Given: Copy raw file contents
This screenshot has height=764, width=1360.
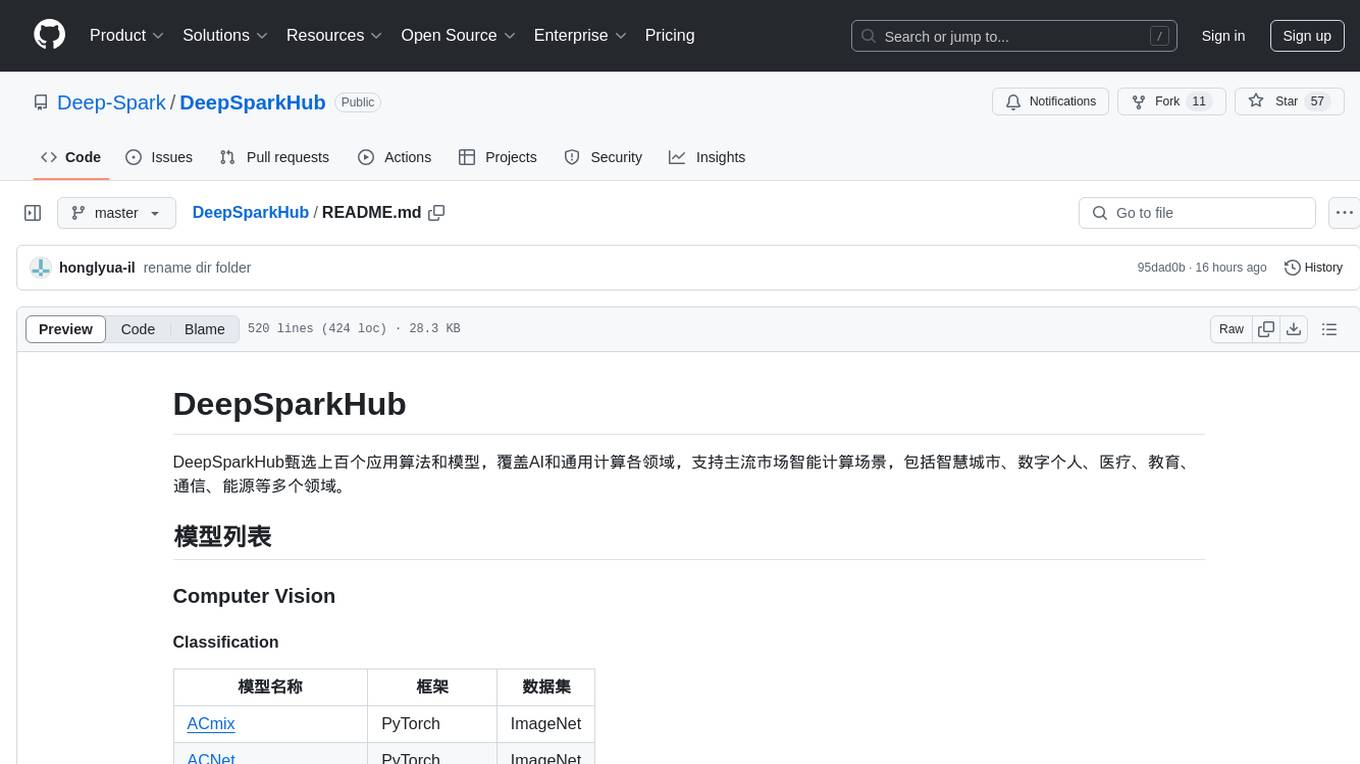Looking at the screenshot, I should point(1266,329).
